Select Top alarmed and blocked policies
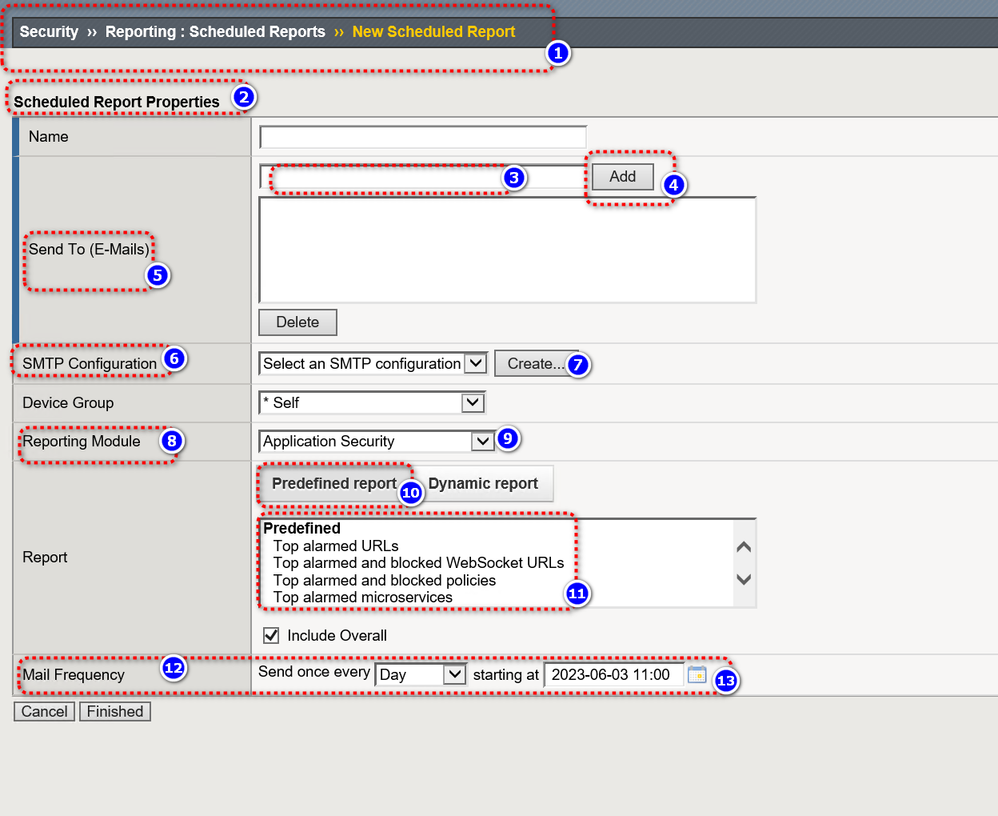This screenshot has height=816, width=998. coord(384,580)
